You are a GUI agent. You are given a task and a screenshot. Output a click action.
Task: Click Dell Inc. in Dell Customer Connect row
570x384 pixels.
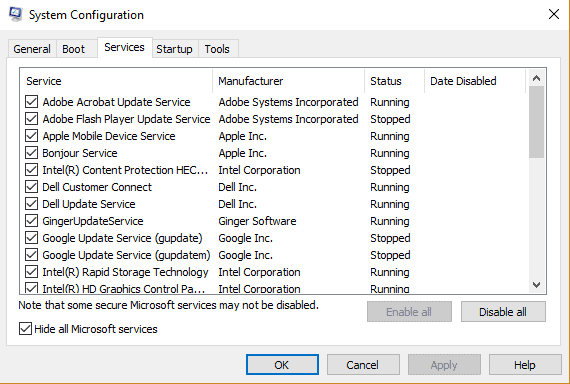click(238, 187)
